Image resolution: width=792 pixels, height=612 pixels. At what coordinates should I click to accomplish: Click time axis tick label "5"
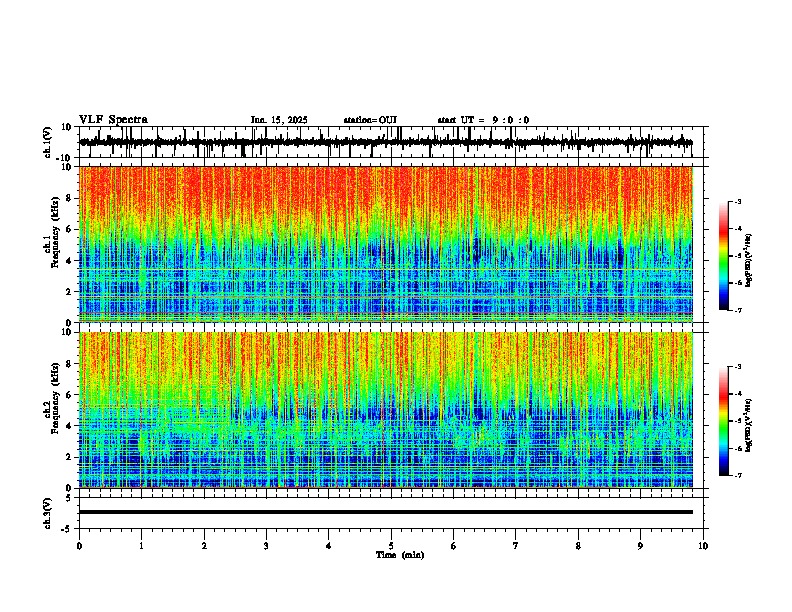point(391,546)
